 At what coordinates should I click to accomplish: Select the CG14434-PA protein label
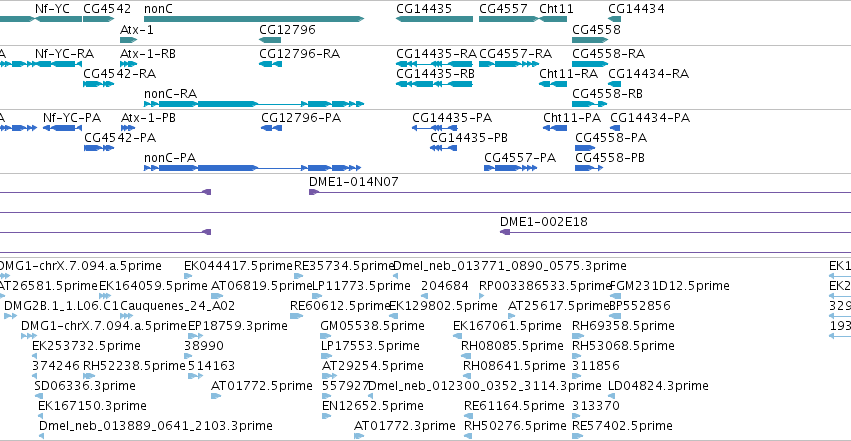[x=650, y=118]
